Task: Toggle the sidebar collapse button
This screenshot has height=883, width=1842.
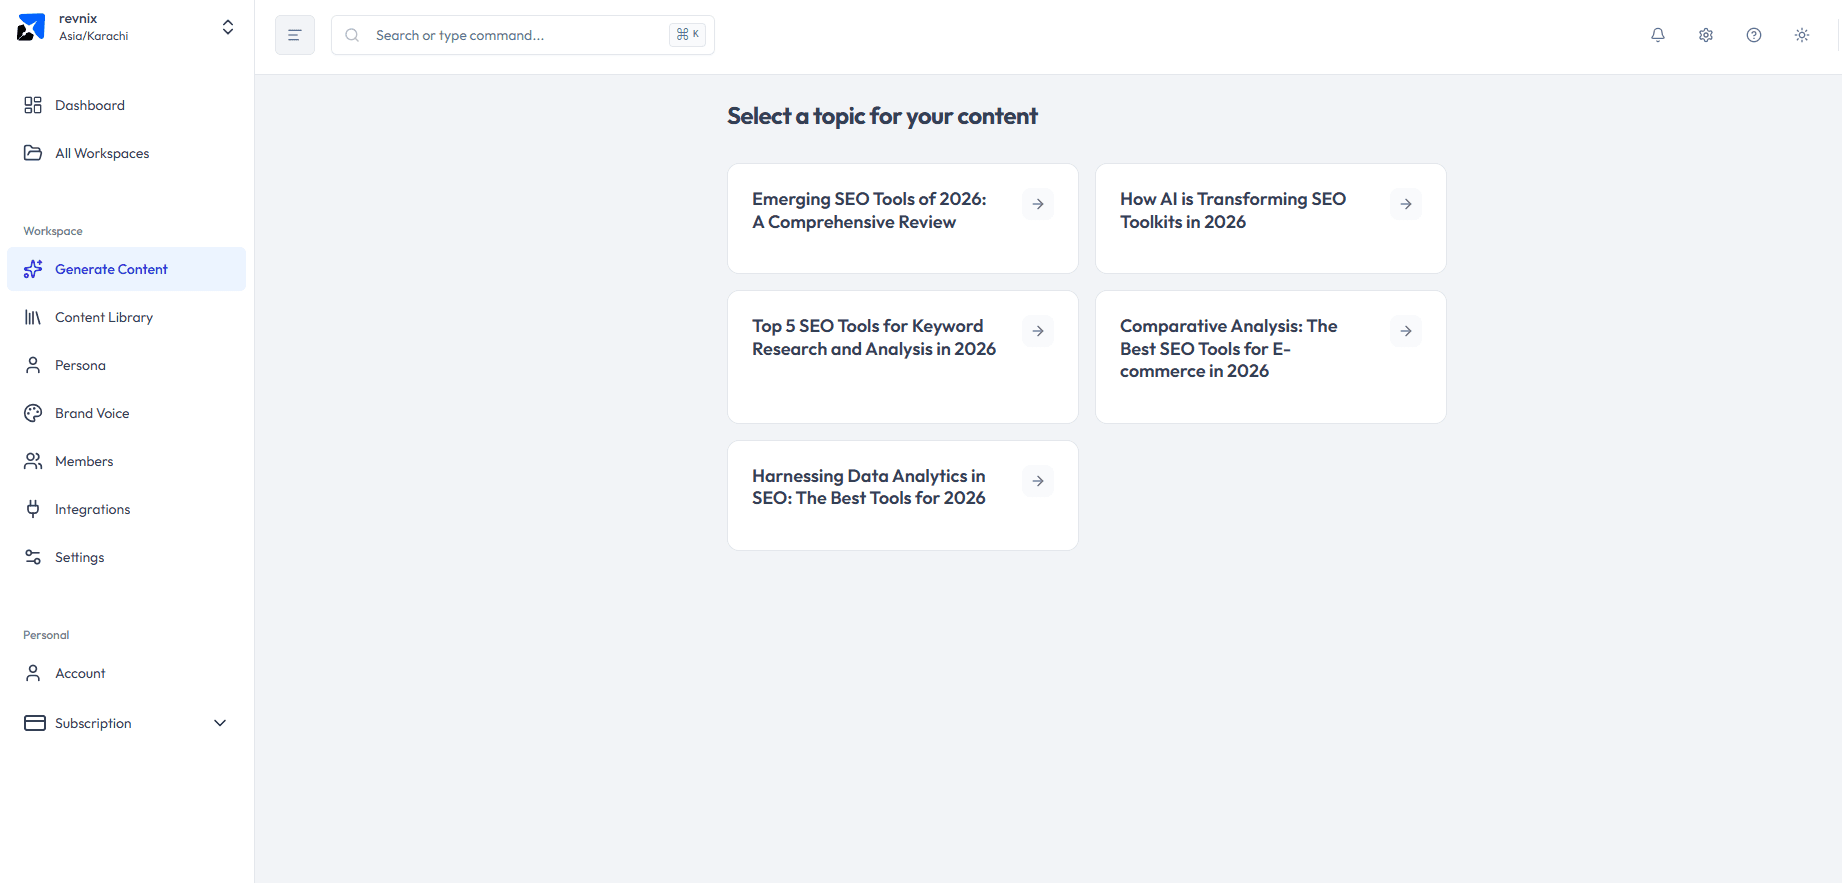Action: 295,35
